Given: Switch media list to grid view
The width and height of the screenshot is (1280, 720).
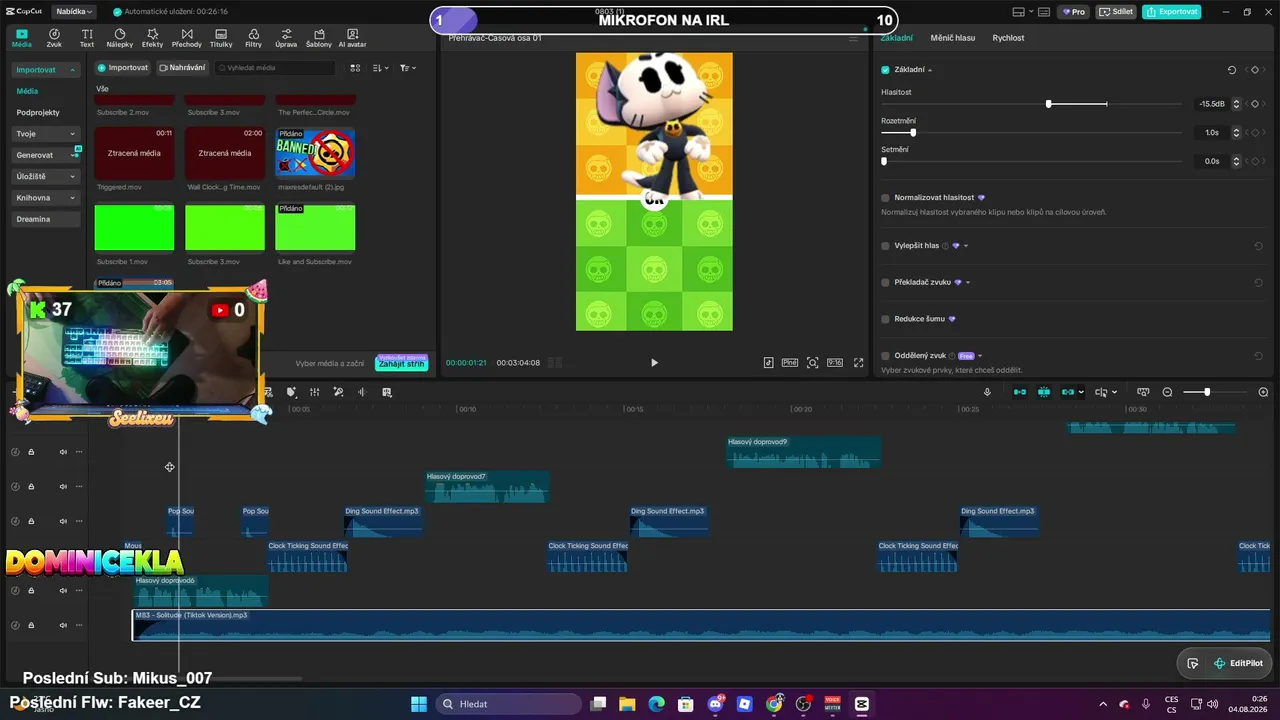Looking at the screenshot, I should pyautogui.click(x=355, y=68).
